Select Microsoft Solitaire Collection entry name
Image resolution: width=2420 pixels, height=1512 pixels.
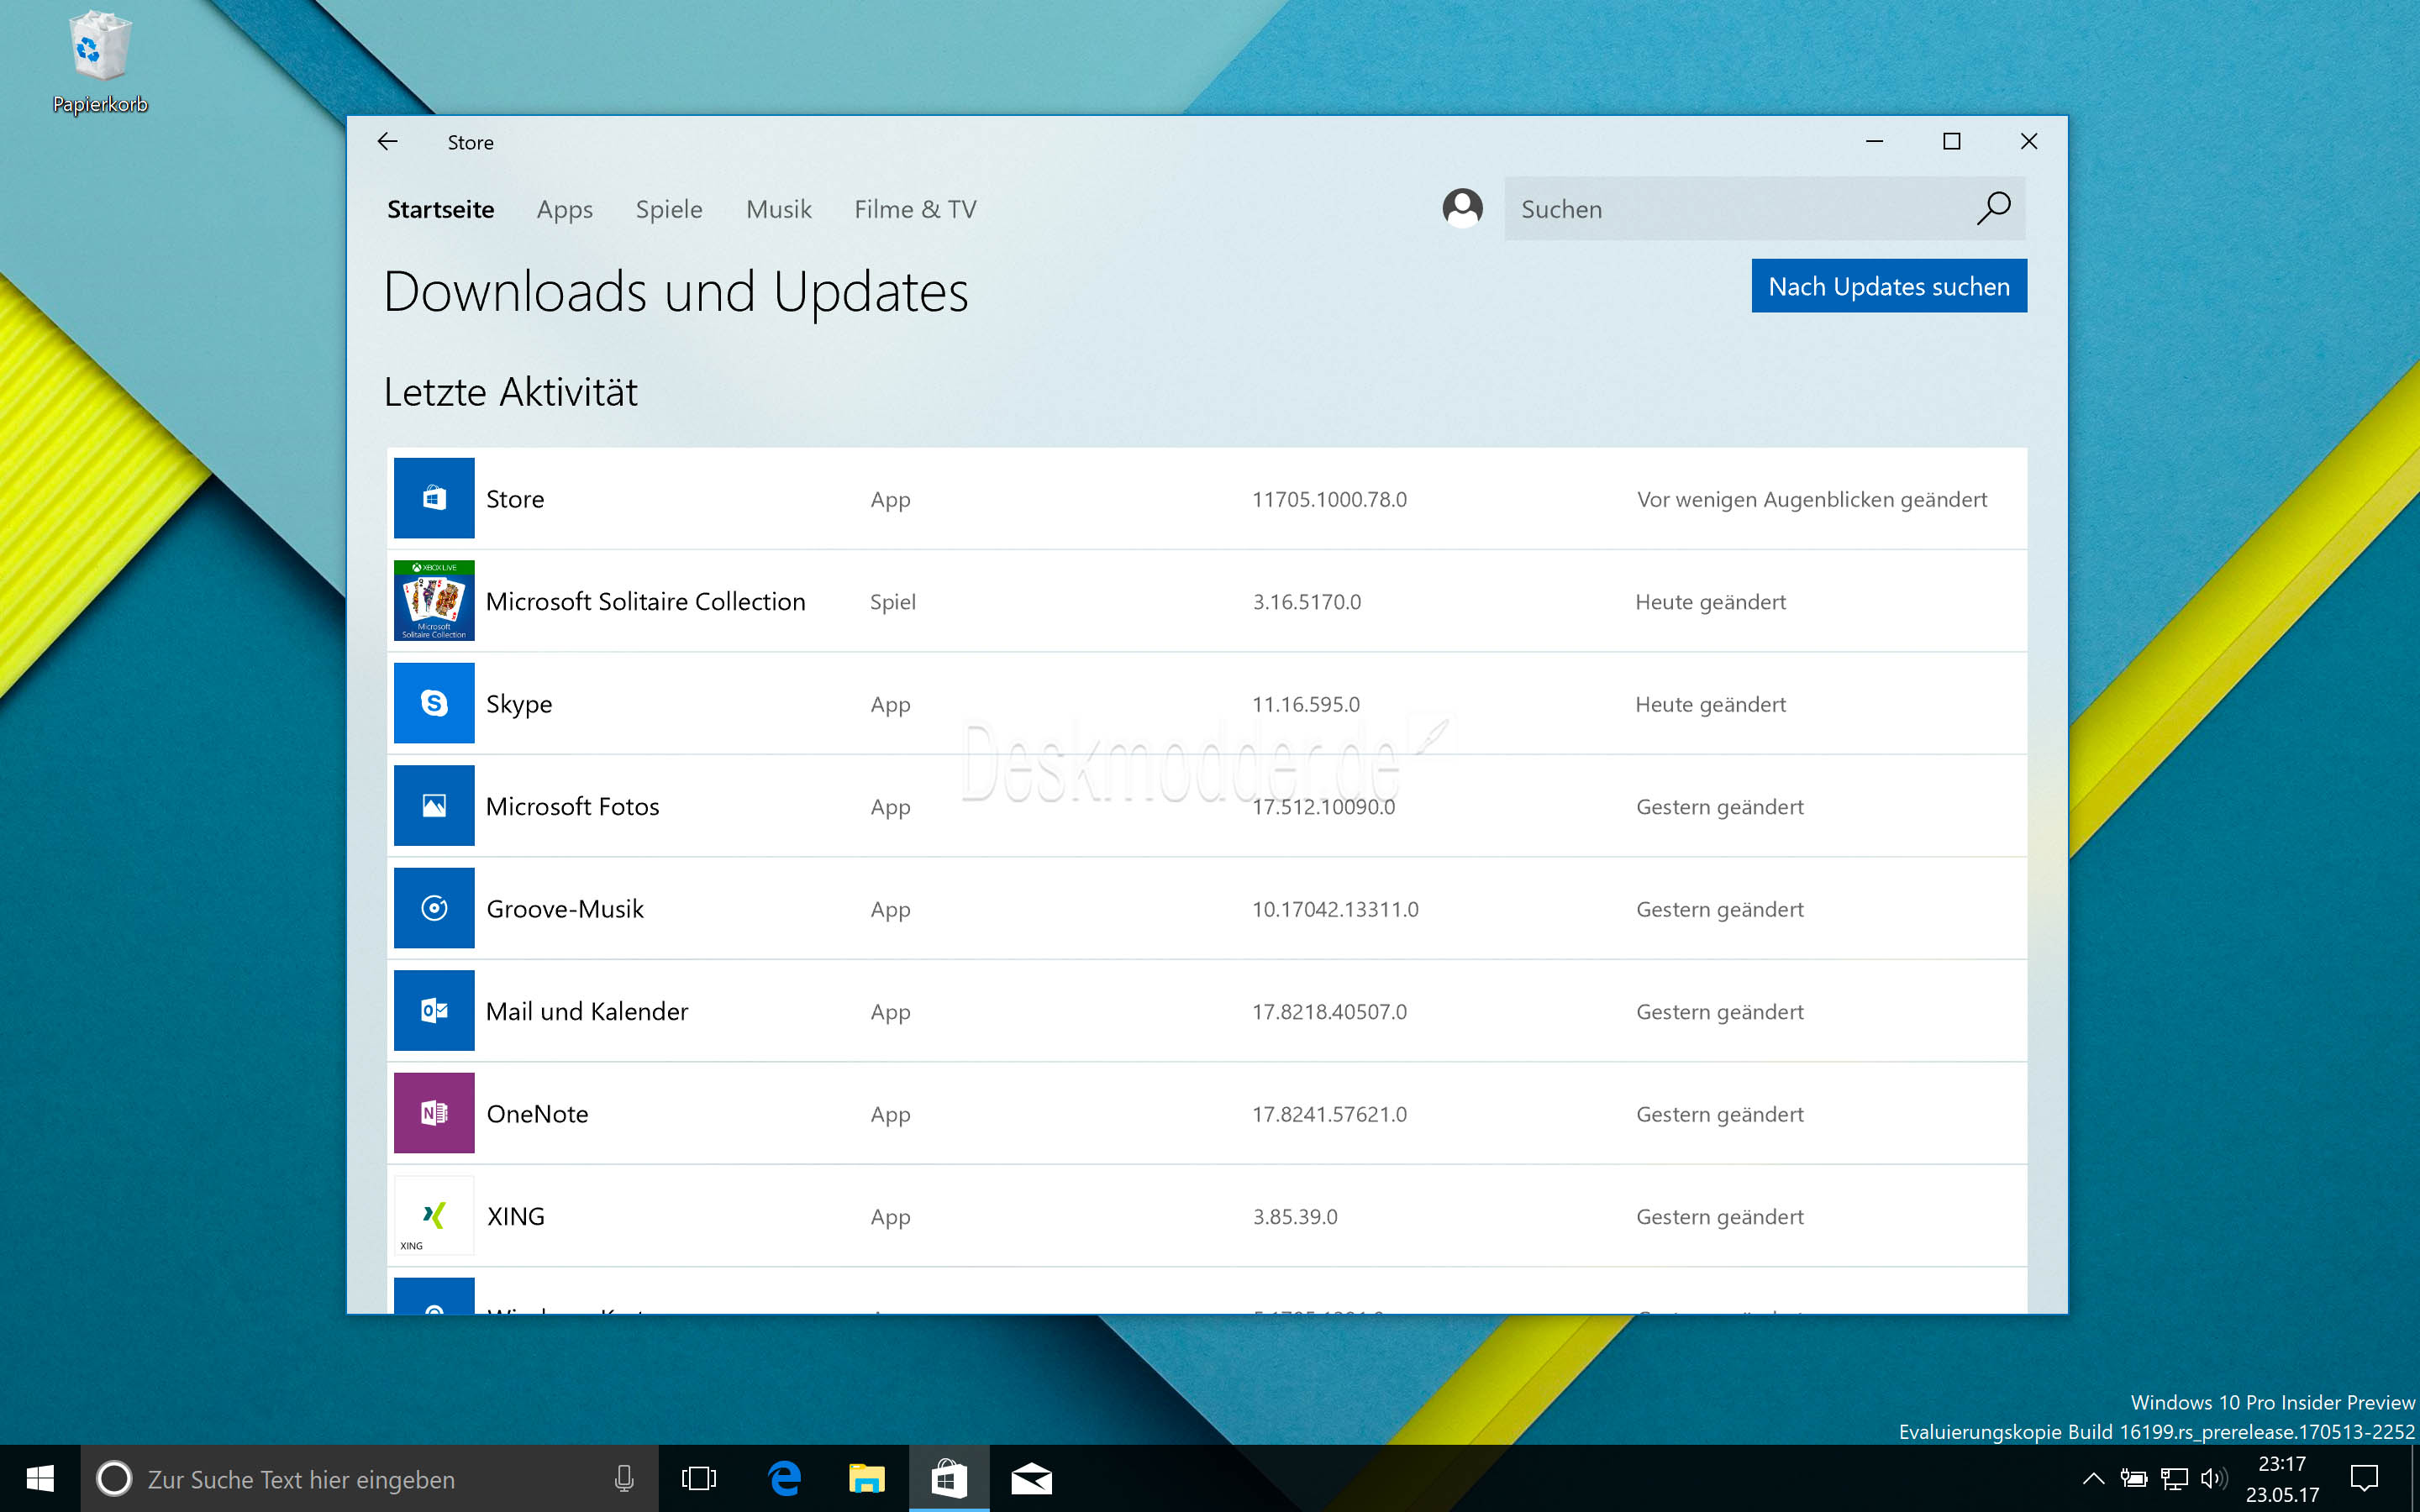point(645,601)
